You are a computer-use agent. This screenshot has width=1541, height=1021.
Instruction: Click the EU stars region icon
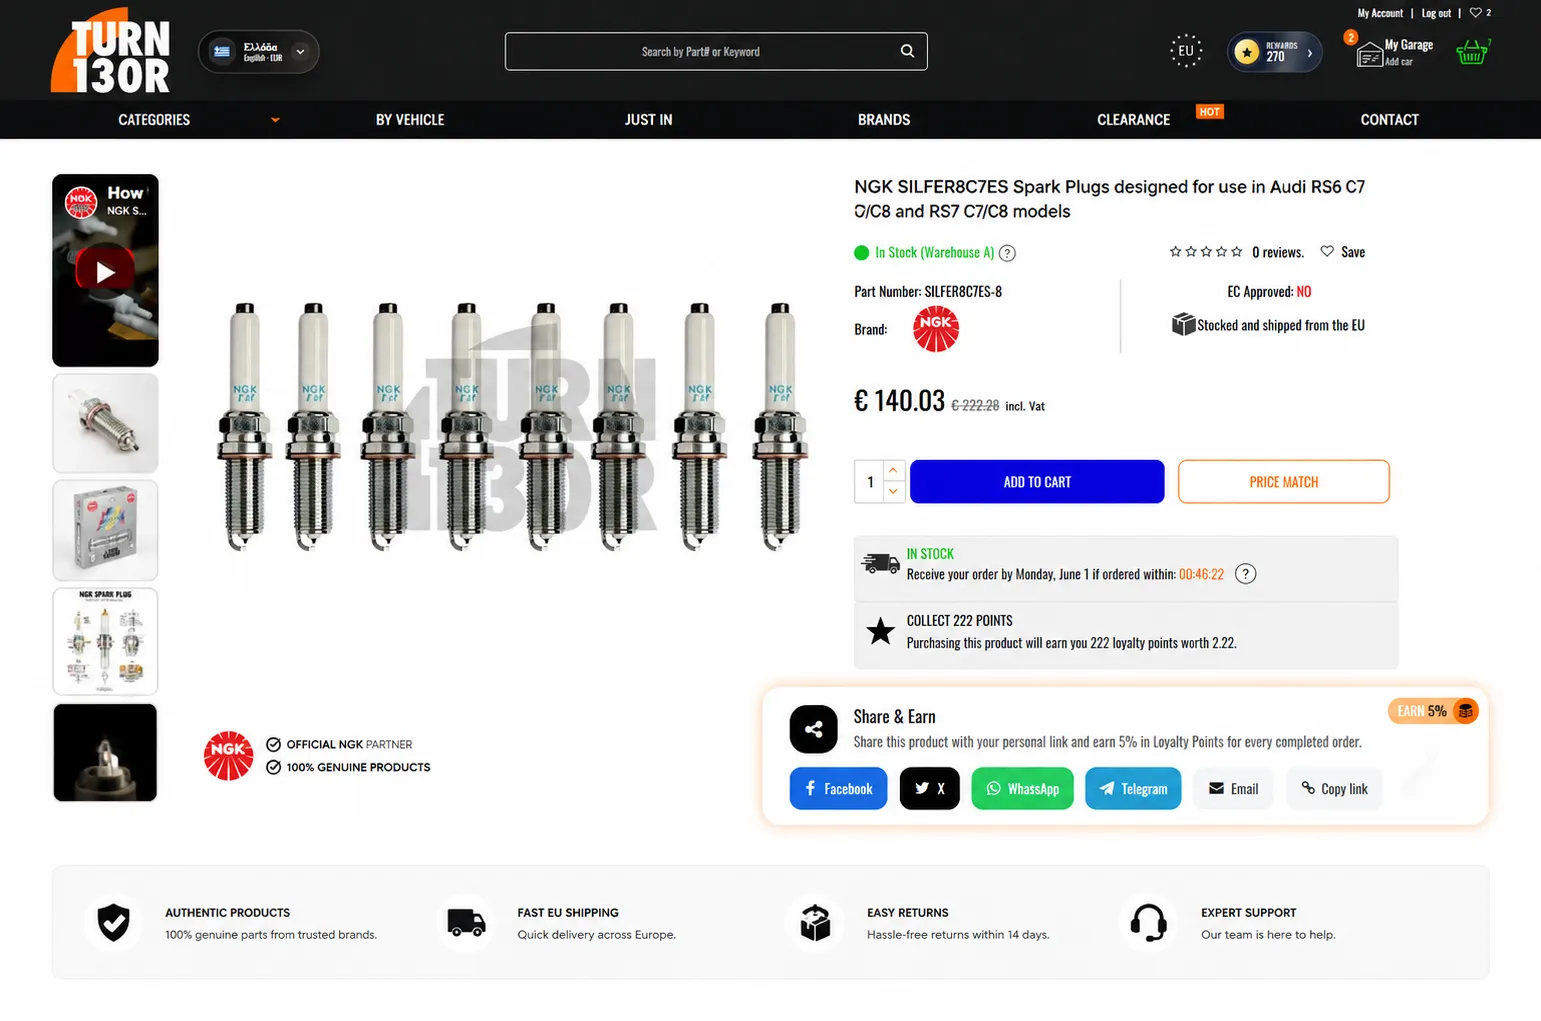tap(1186, 51)
